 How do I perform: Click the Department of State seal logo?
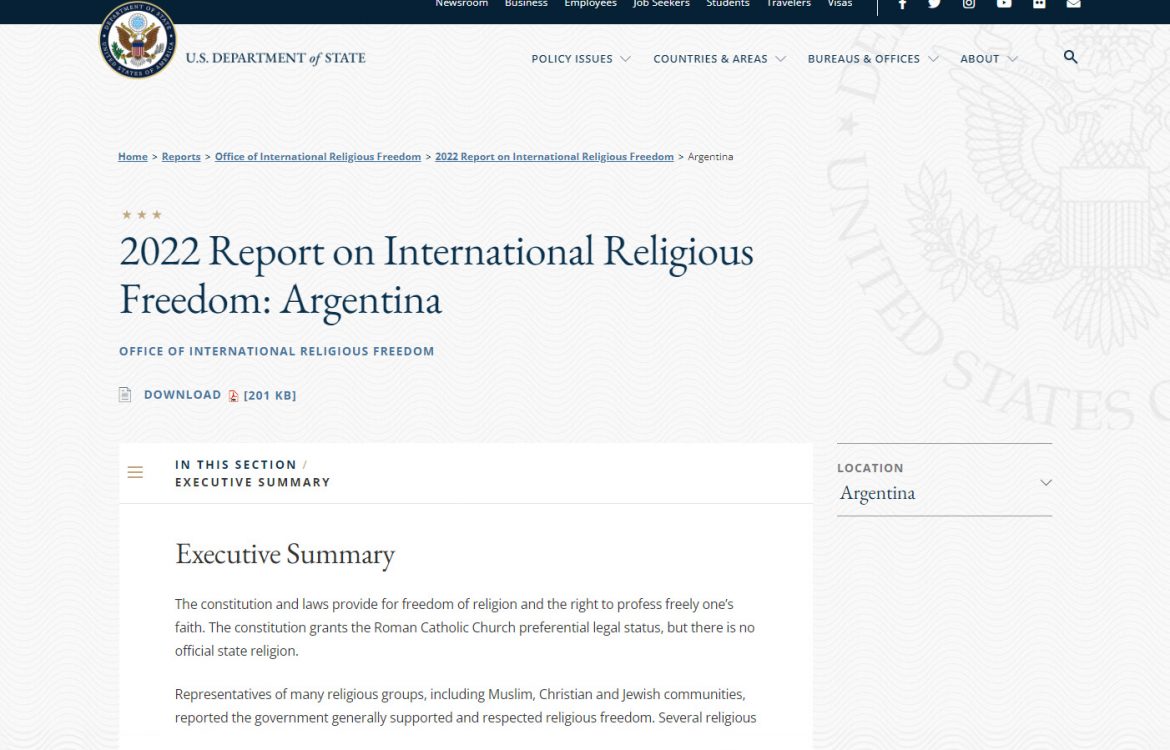click(x=138, y=42)
